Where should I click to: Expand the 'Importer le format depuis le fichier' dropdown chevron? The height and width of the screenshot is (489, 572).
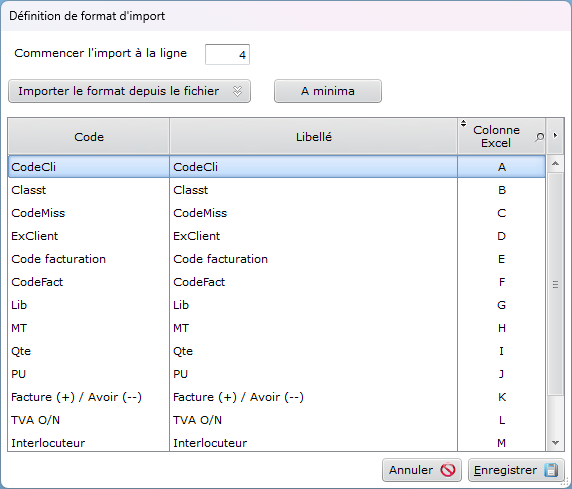click(237, 91)
